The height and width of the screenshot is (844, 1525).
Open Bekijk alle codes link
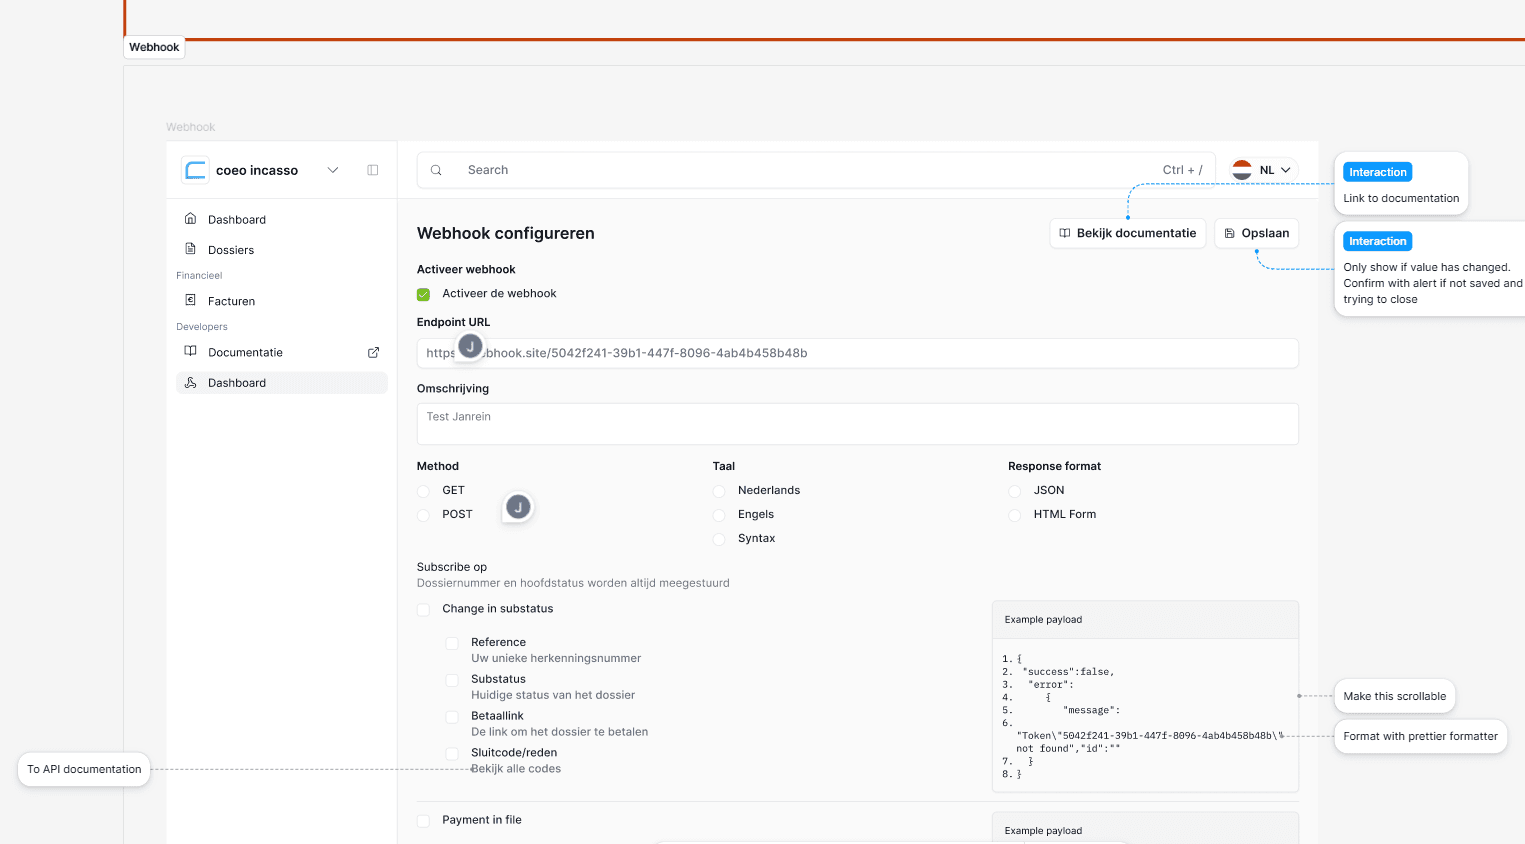pos(517,768)
